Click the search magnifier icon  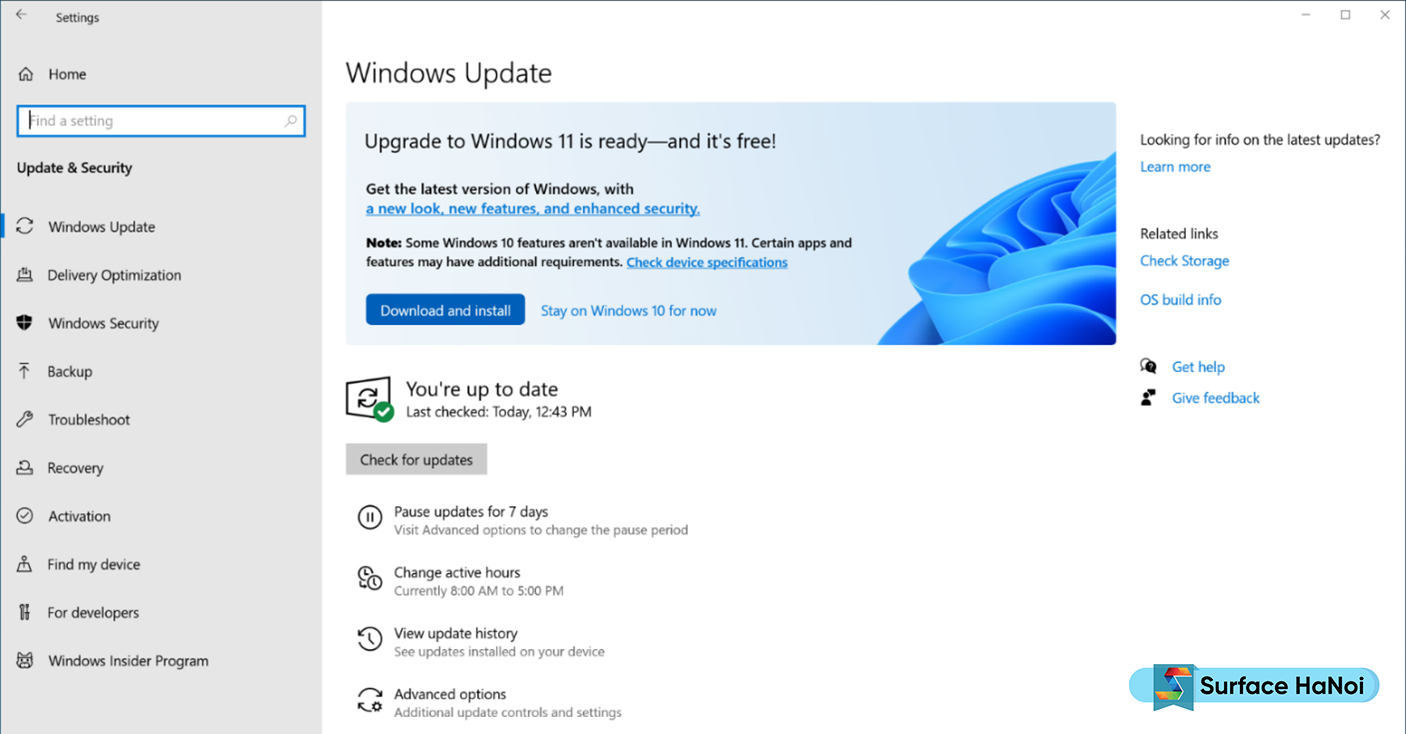coord(291,121)
